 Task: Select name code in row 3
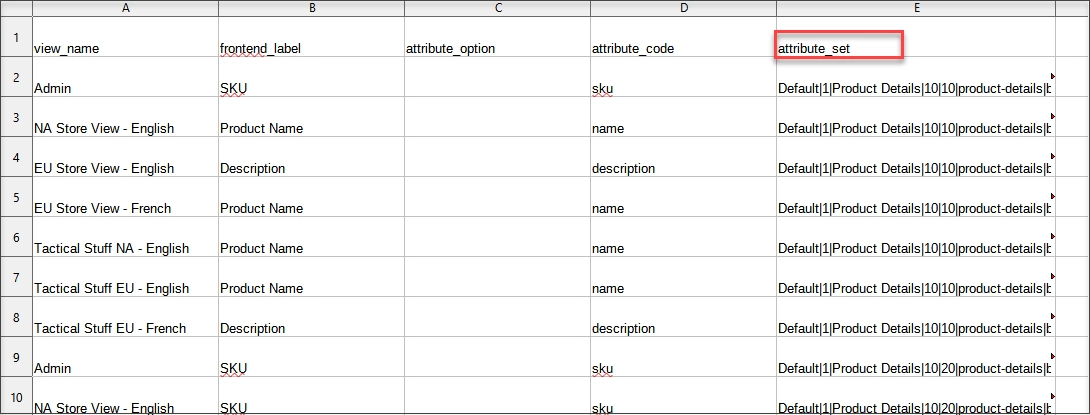coord(684,117)
